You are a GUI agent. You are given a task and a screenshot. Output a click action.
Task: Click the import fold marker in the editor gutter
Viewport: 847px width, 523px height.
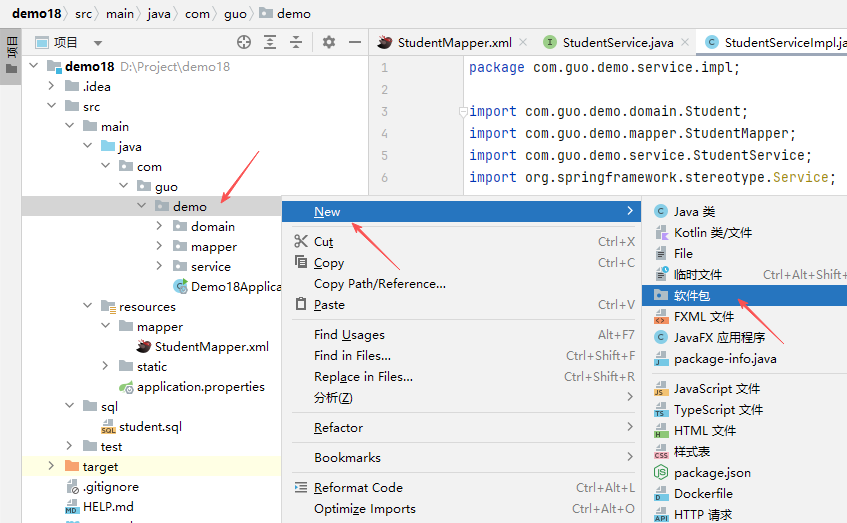click(462, 111)
